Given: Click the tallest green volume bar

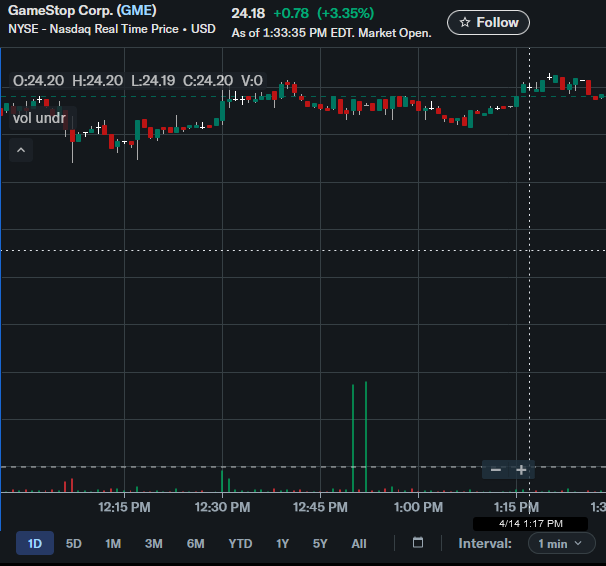Looking at the screenshot, I should (366, 437).
